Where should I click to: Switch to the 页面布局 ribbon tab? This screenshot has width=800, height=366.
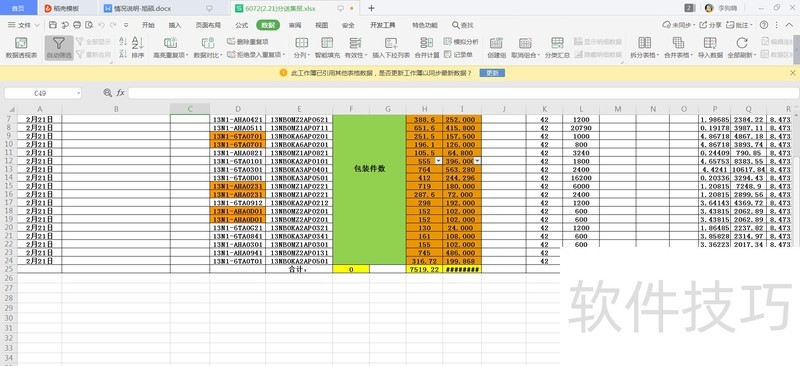coord(208,25)
